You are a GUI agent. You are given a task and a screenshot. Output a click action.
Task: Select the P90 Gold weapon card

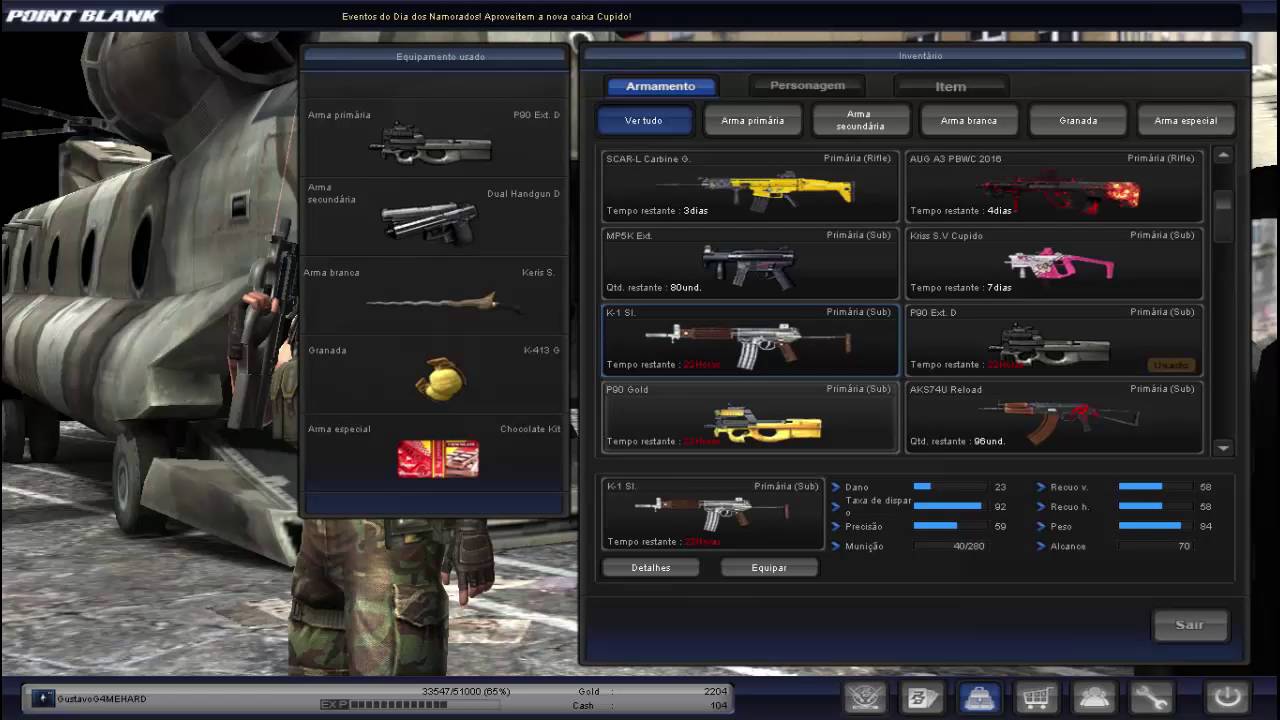(x=750, y=417)
